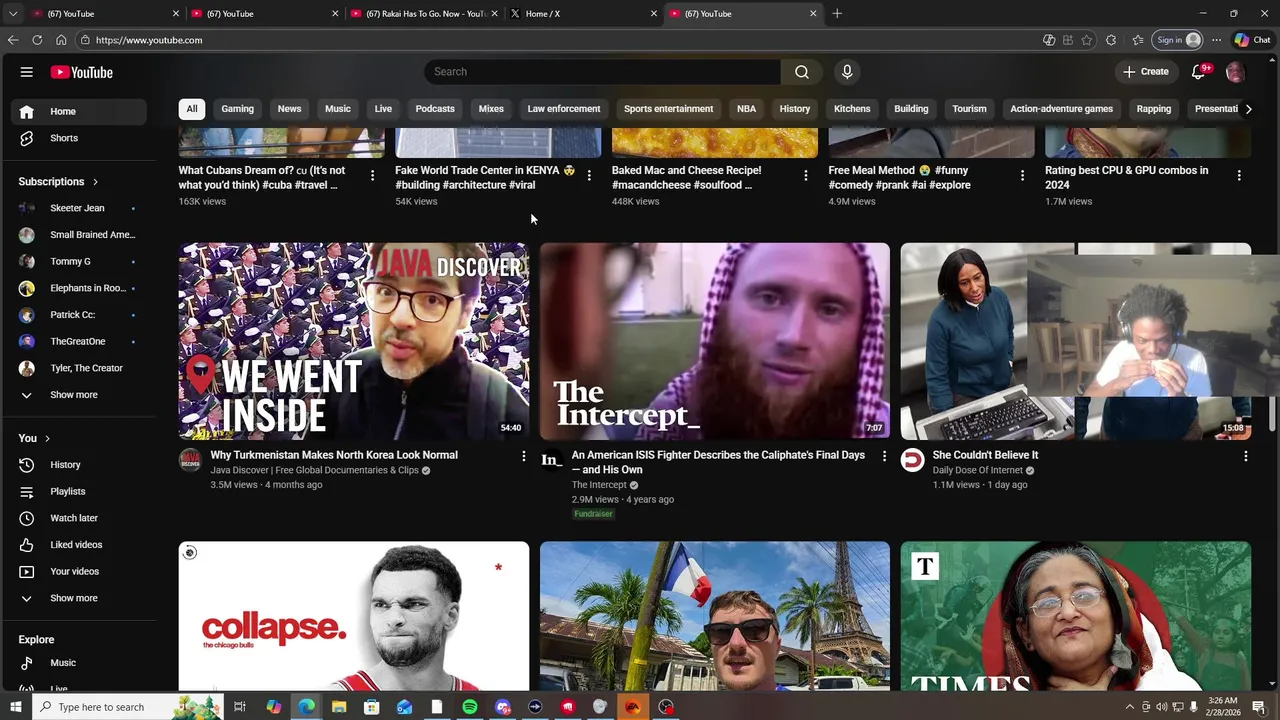1280x720 pixels.
Task: Open File Explorer from the taskbar
Action: tap(339, 707)
